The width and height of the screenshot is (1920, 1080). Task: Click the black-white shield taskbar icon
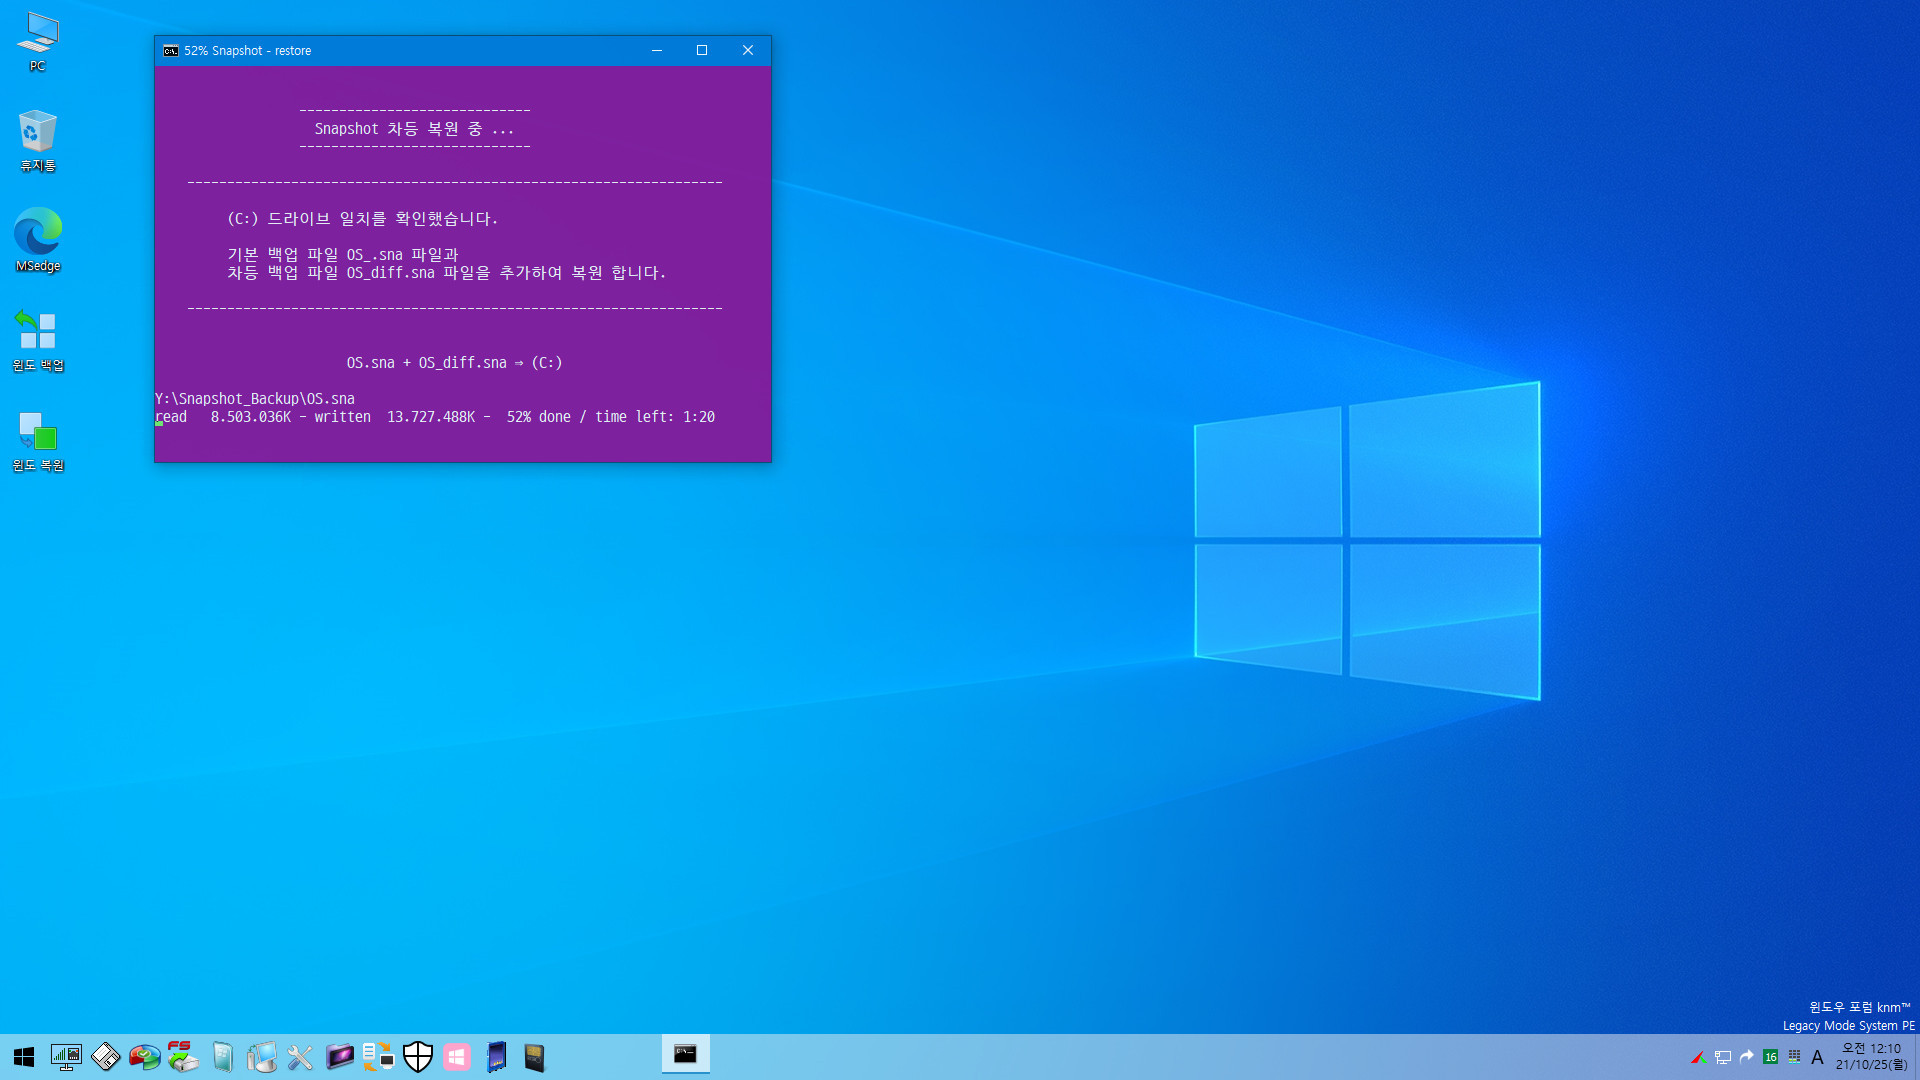(417, 1057)
